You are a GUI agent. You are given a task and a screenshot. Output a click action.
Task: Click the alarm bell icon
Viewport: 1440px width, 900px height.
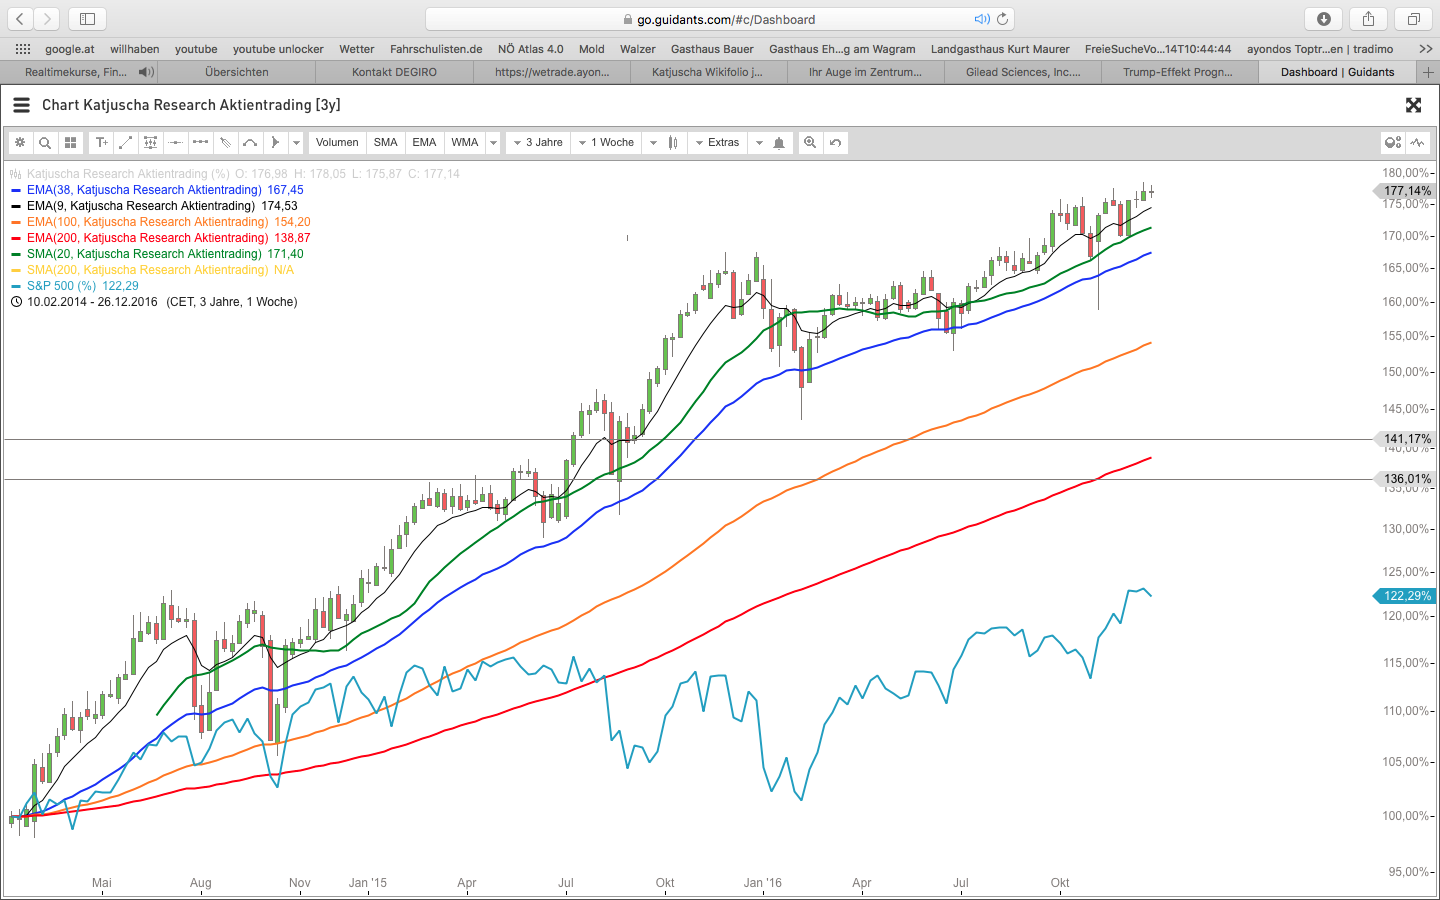(x=779, y=143)
